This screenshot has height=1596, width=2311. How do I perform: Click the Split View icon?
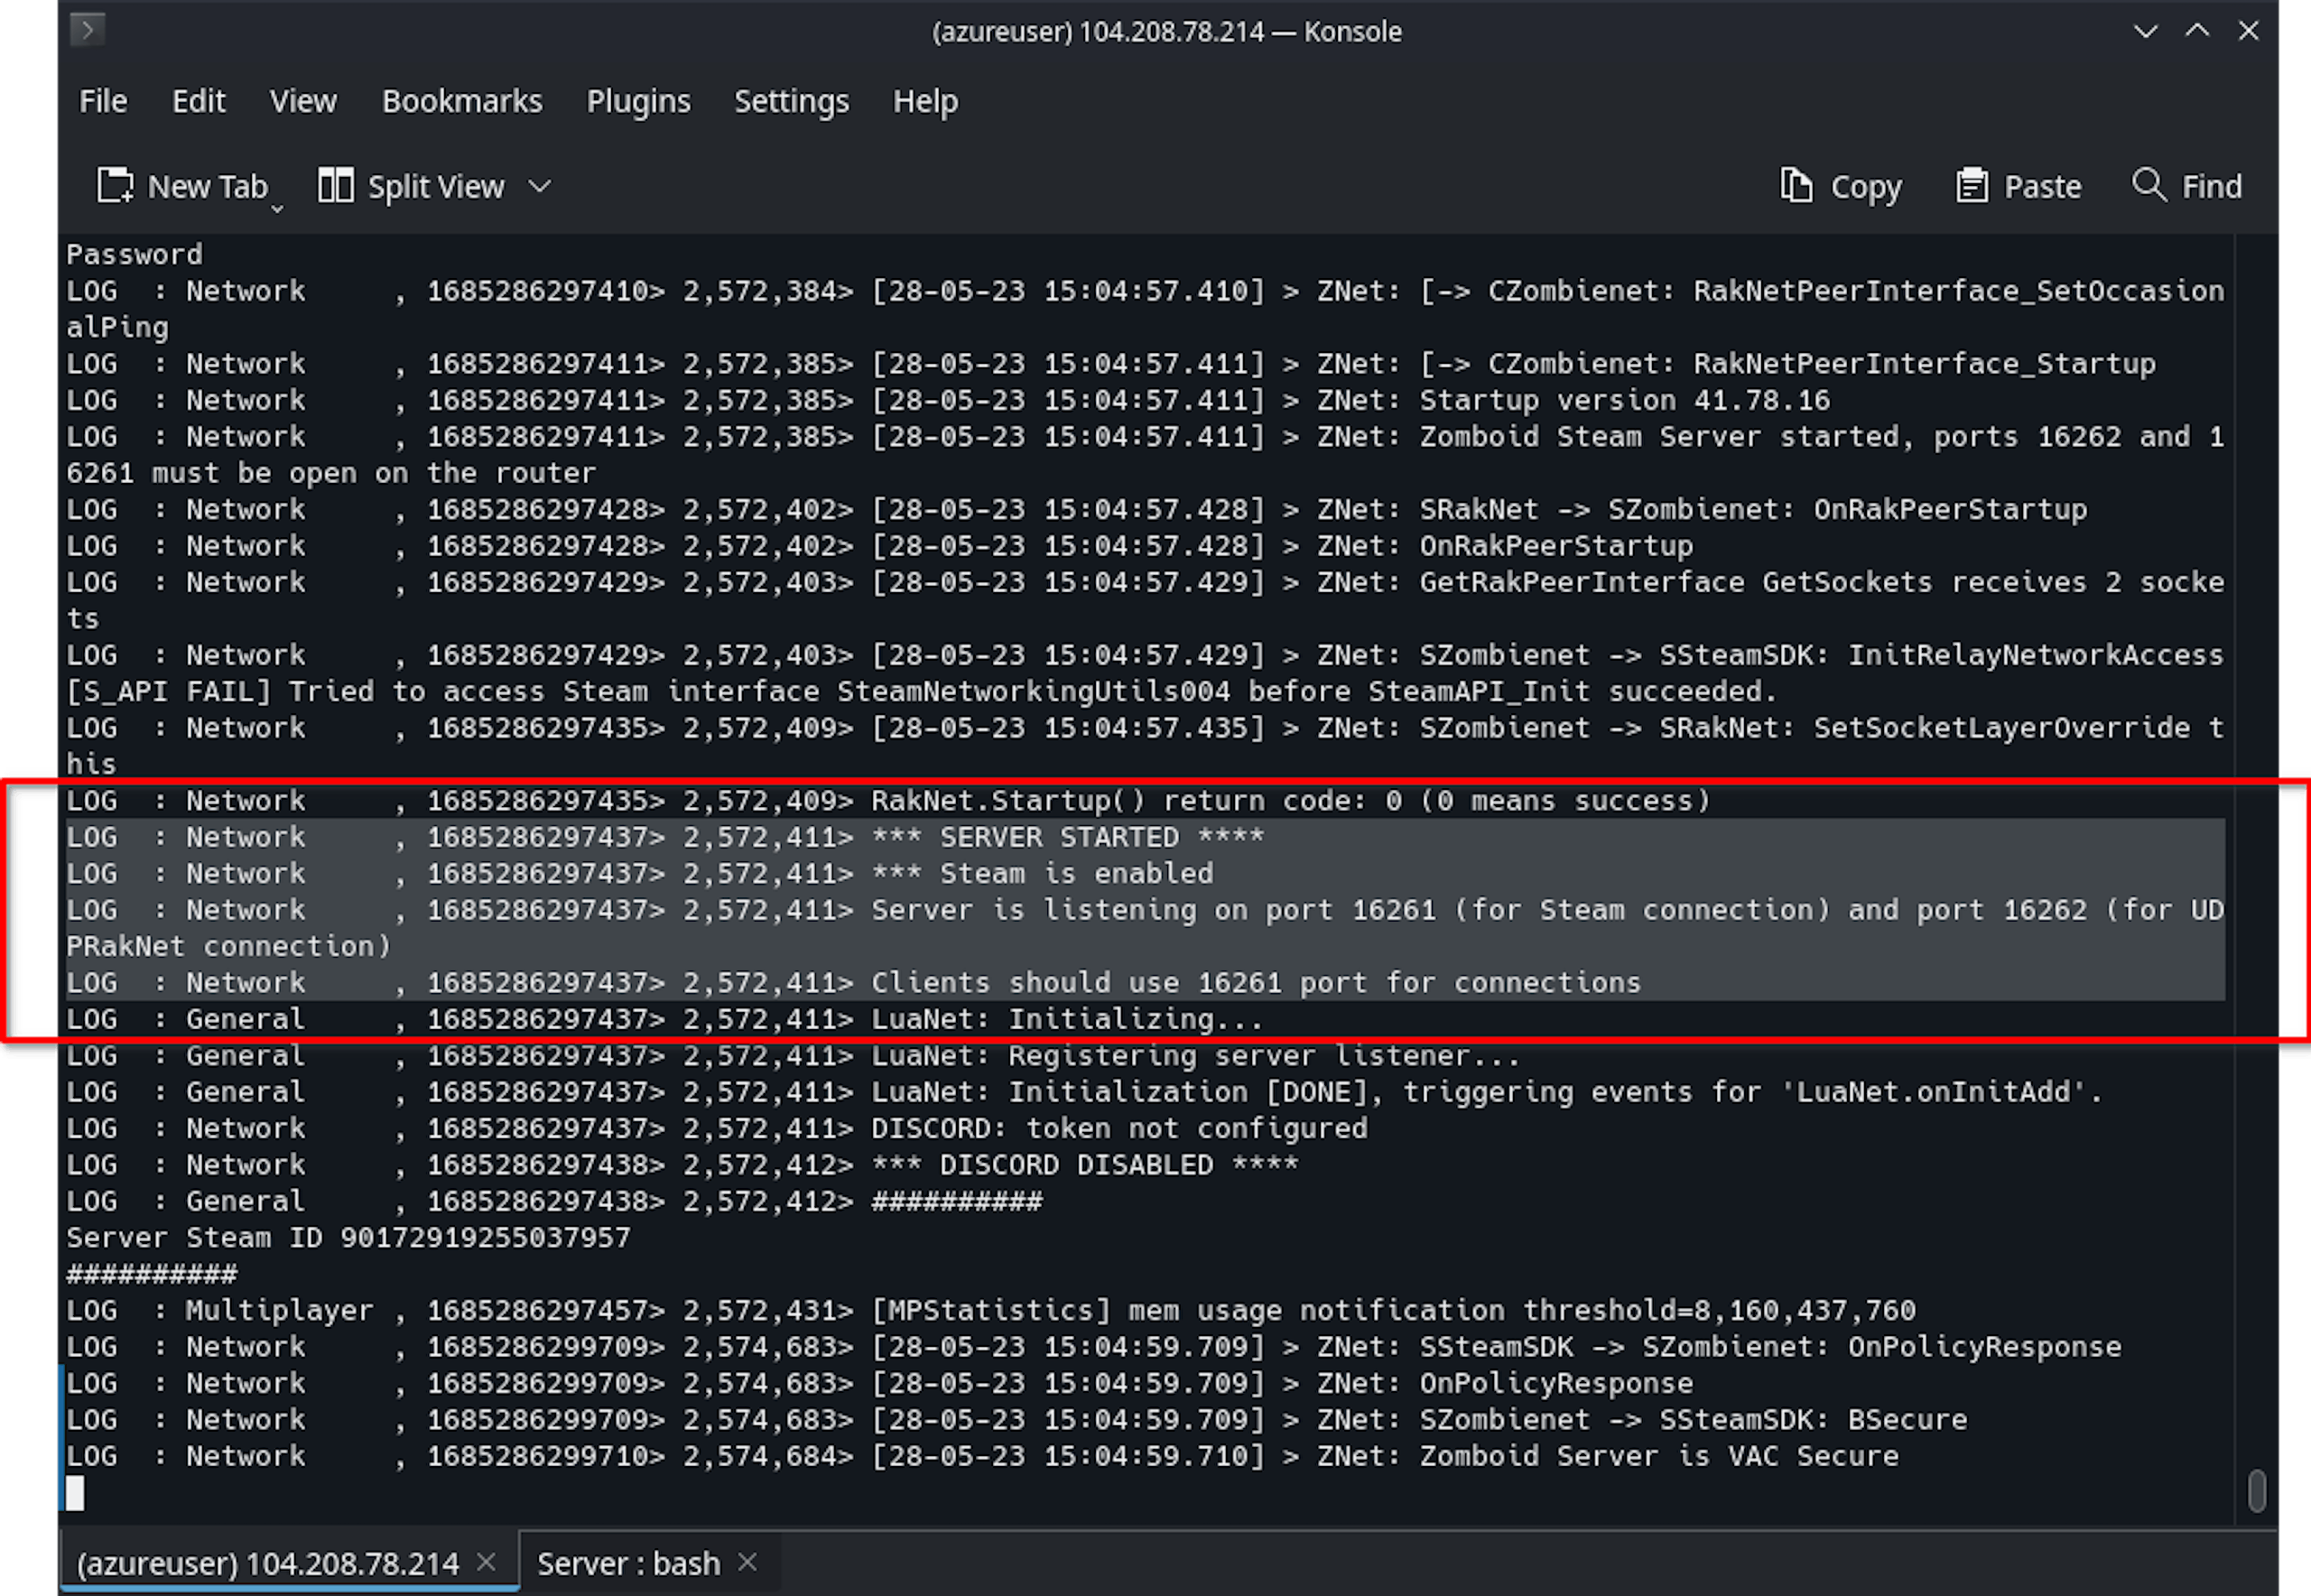pyautogui.click(x=335, y=185)
